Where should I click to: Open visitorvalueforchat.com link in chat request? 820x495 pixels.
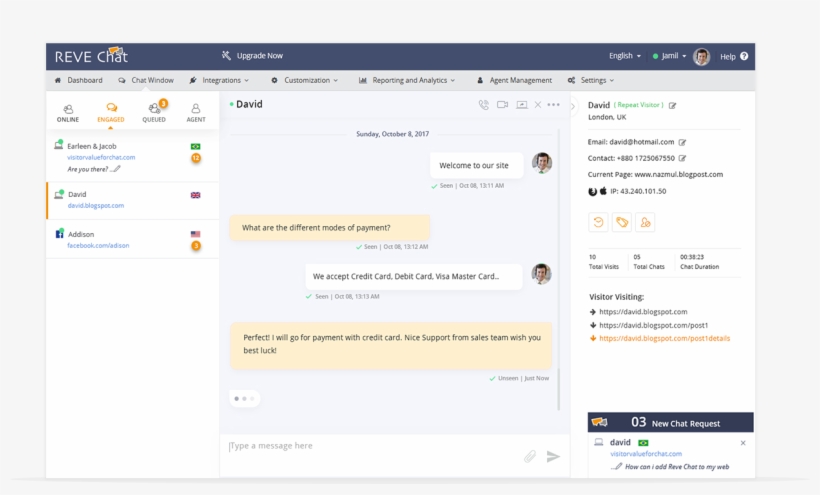pyautogui.click(x=646, y=454)
